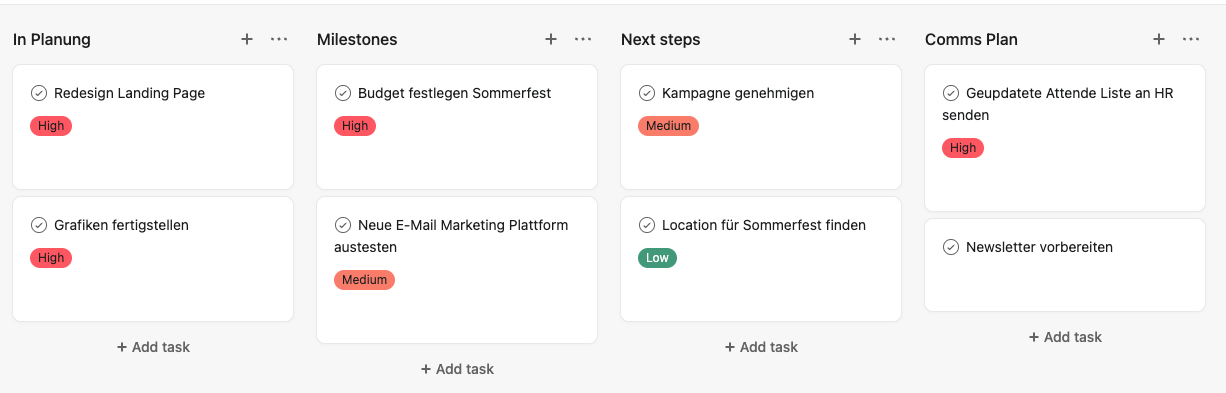Mark Kampagne genehmigen as complete
Viewport: 1226px width, 393px height.
[x=647, y=93]
